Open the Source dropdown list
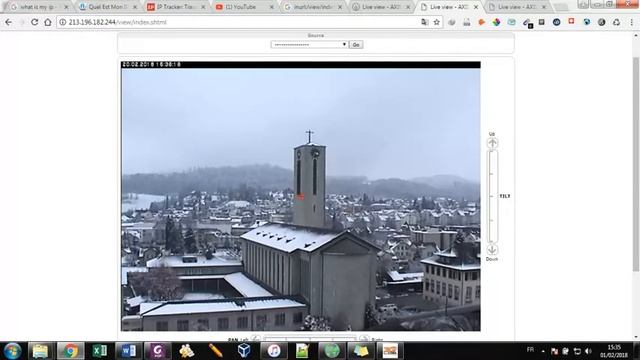Viewport: 640px width, 360px height. pos(309,44)
